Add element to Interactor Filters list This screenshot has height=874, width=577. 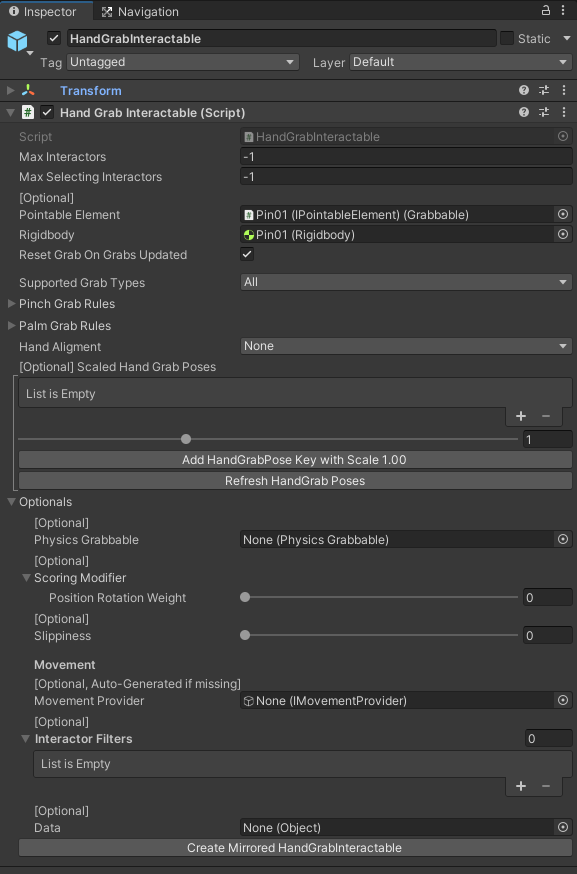tap(521, 786)
